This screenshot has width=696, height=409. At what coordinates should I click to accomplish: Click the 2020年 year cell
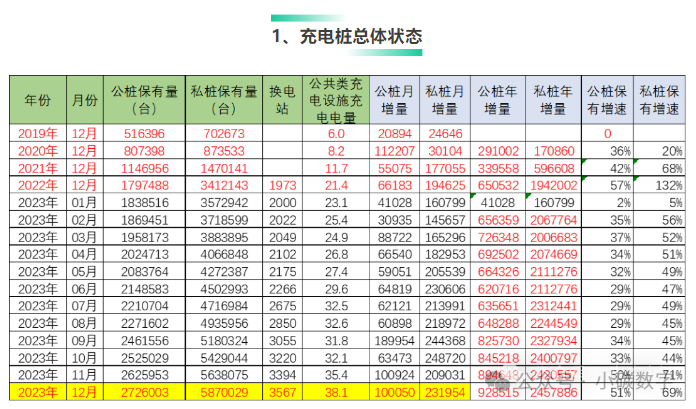38,151
